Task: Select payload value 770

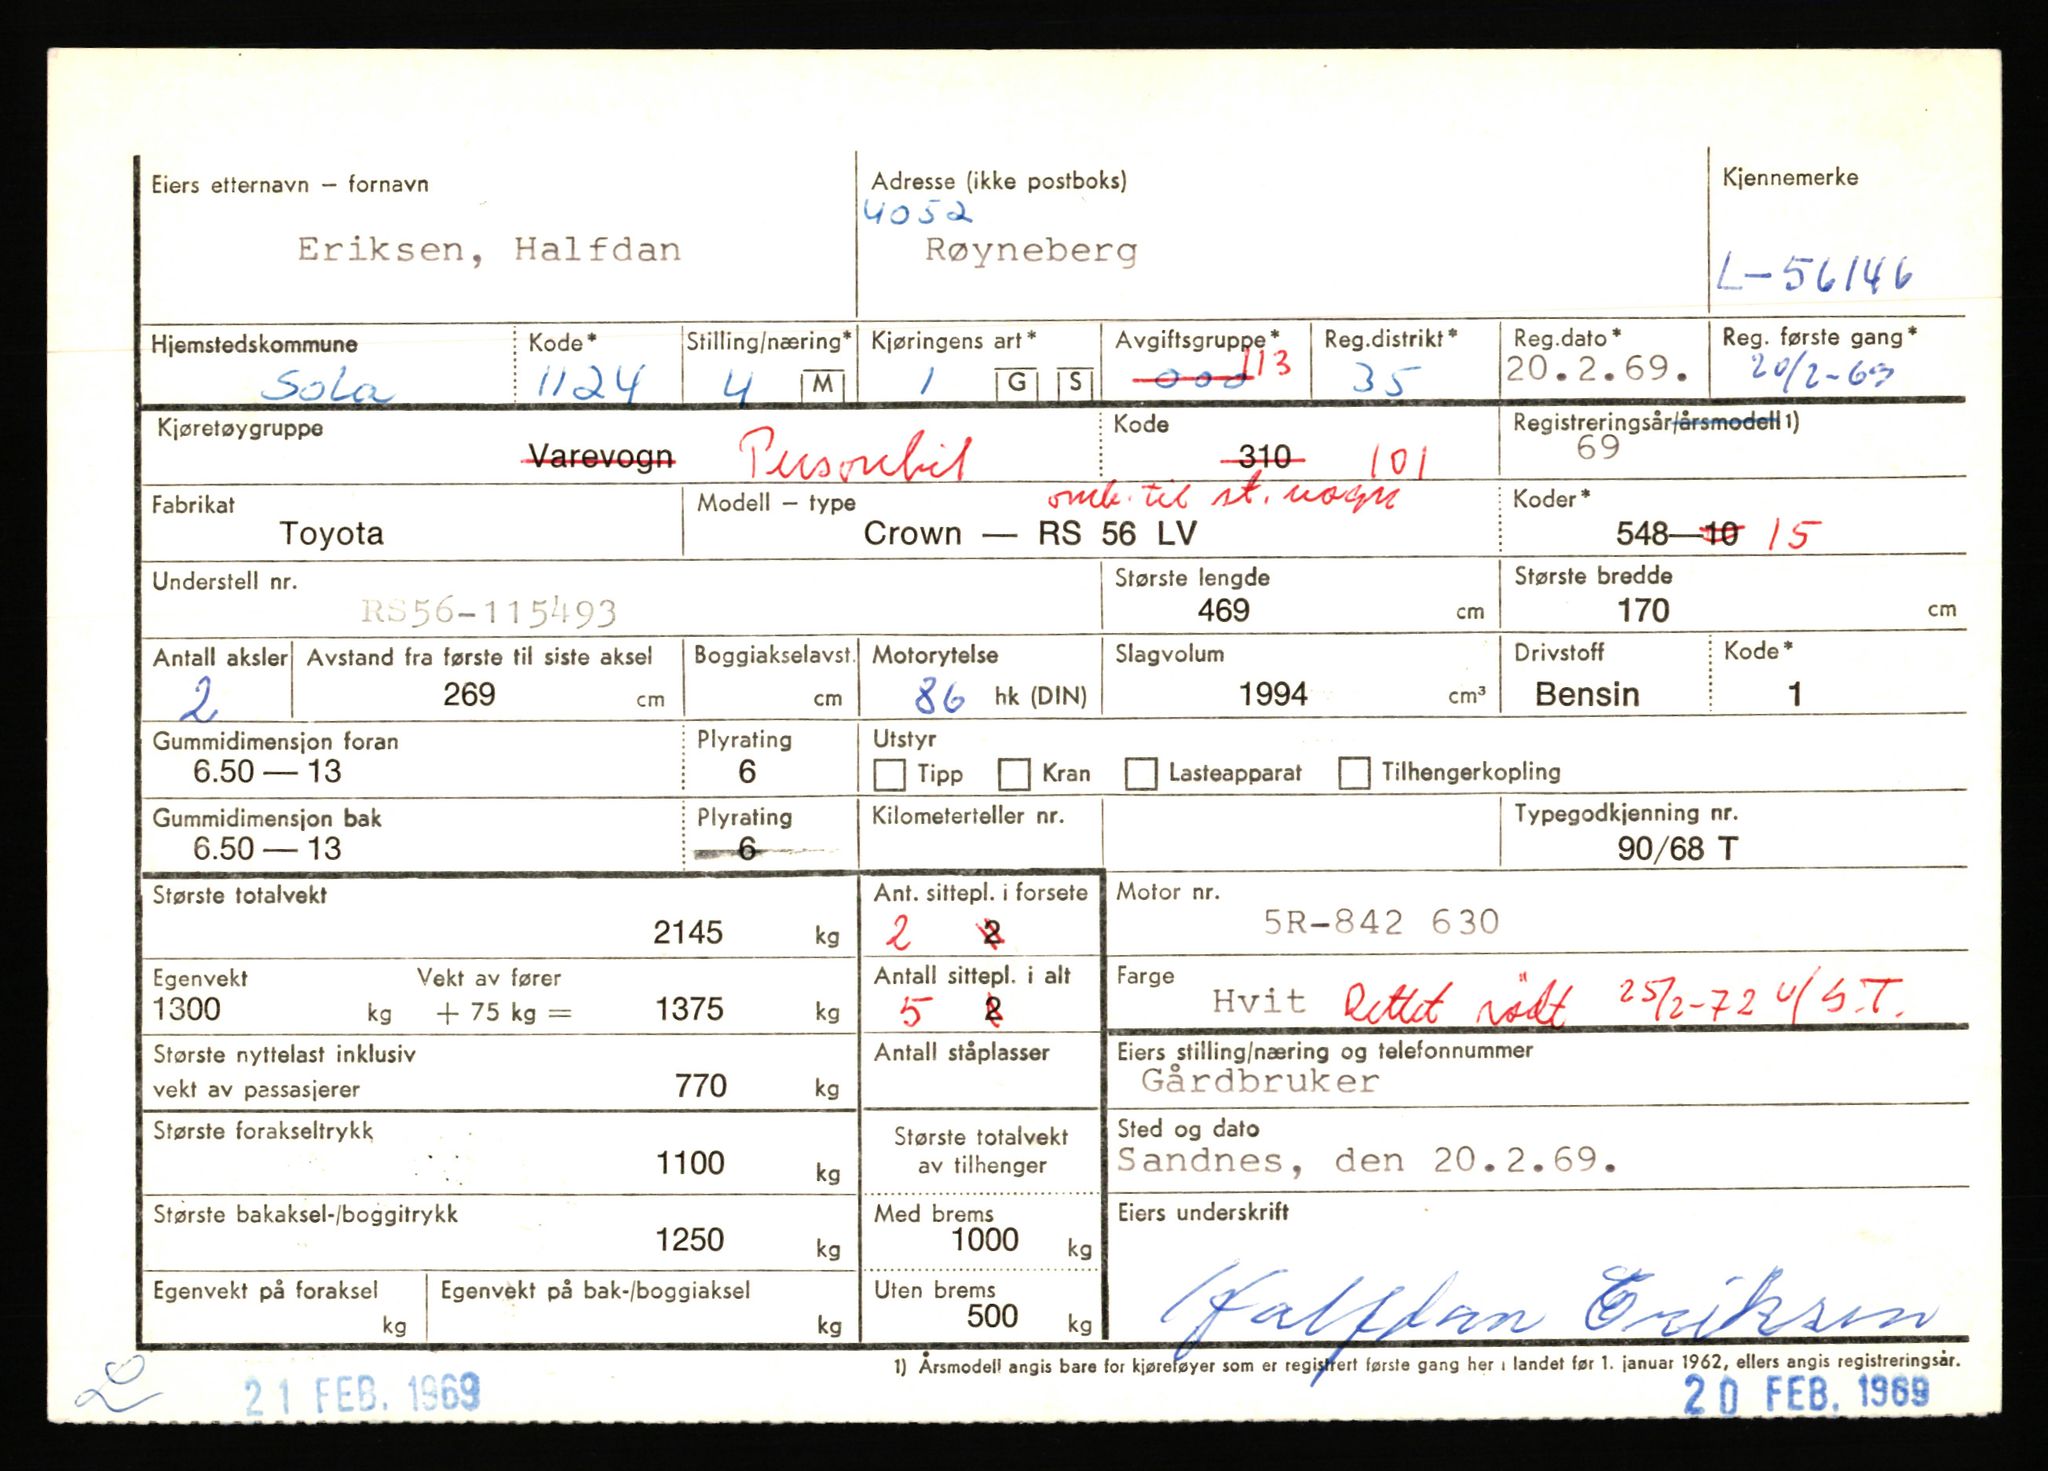Action: click(x=700, y=1085)
